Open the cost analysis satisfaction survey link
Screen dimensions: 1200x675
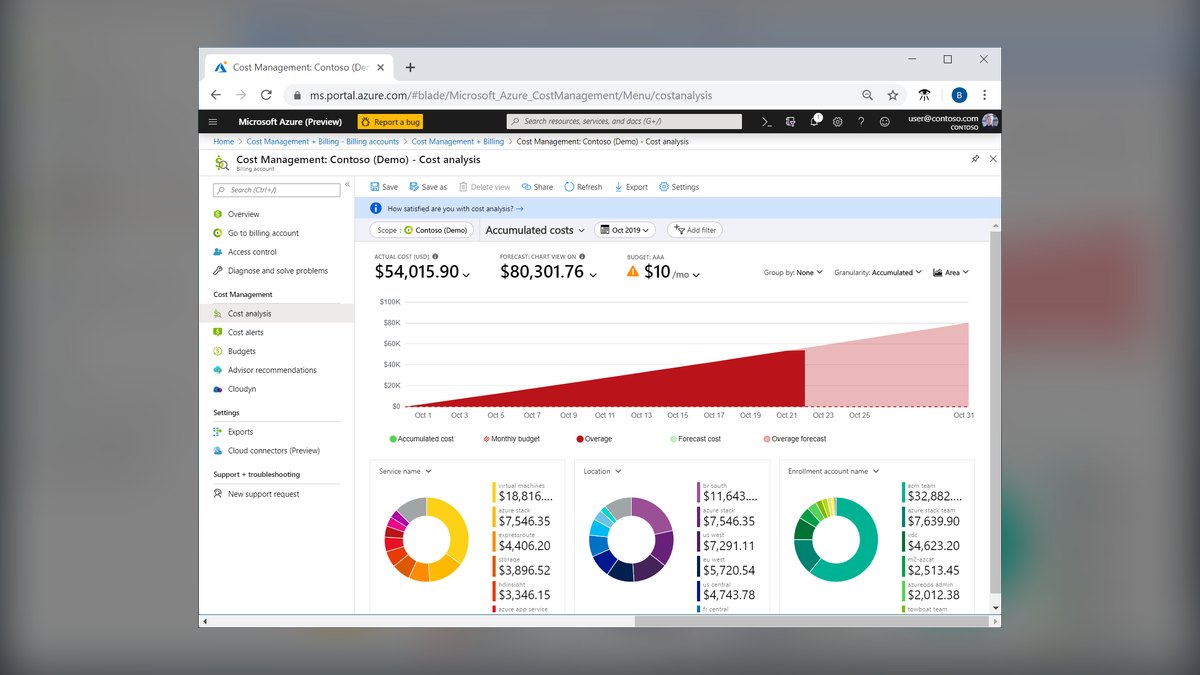(x=455, y=209)
